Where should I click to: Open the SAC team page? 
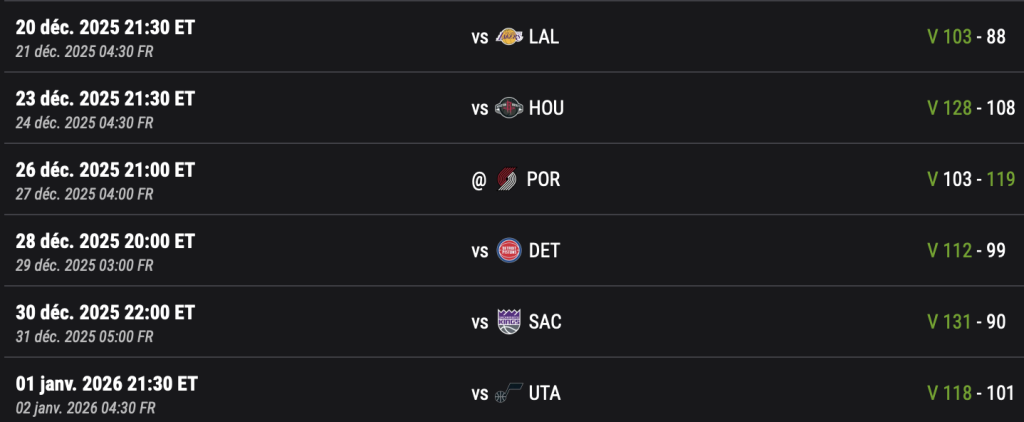(545, 322)
